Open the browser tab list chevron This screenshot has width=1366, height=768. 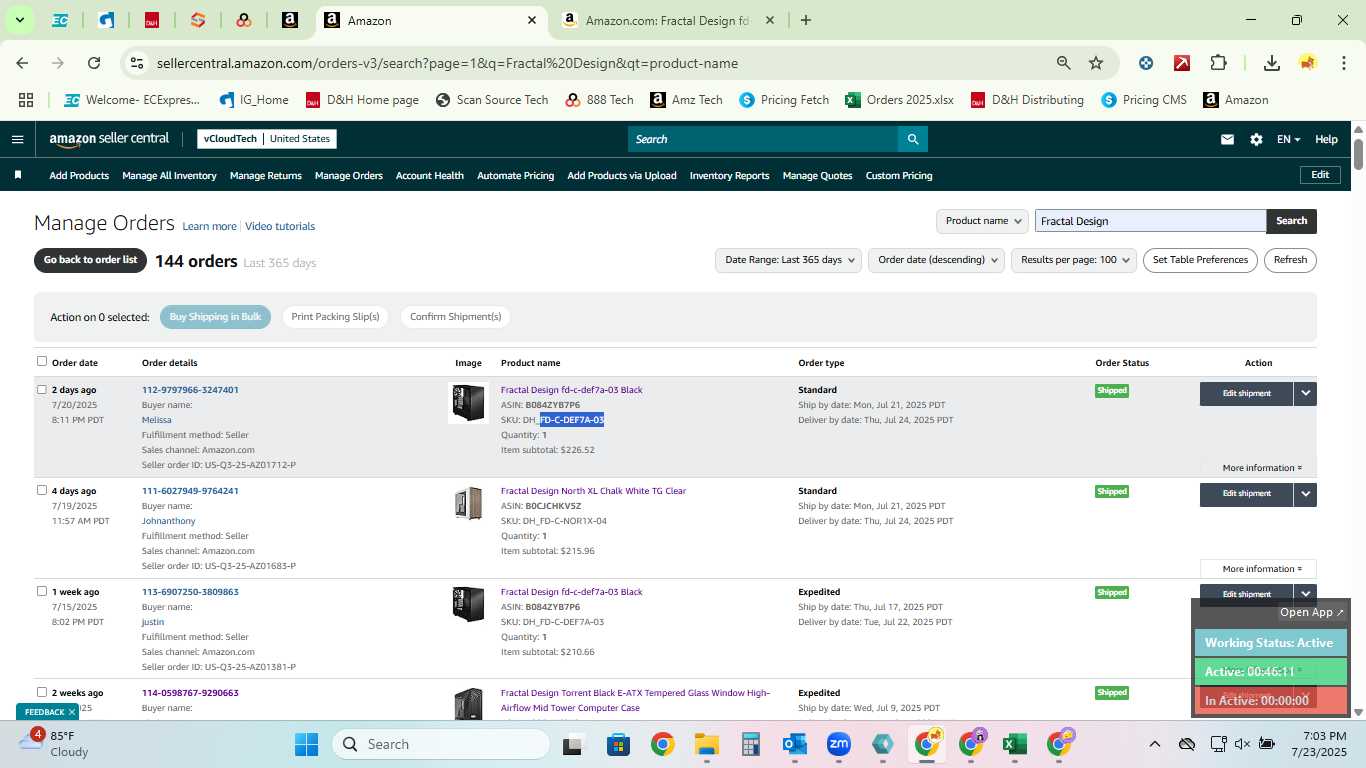point(19,20)
